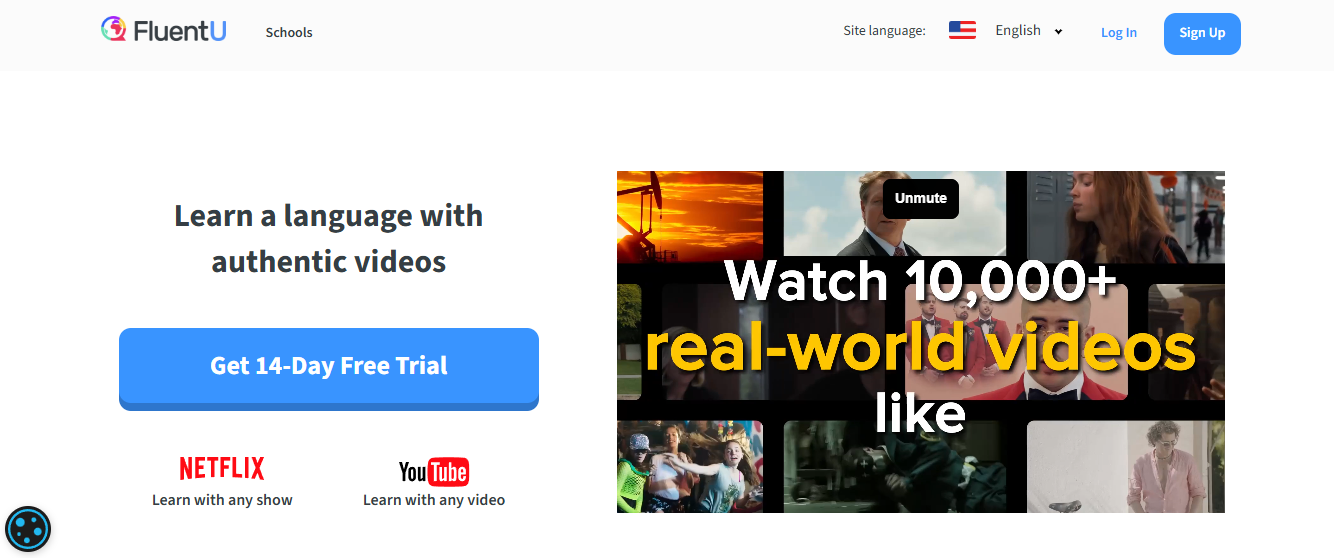This screenshot has height=558, width=1334.
Task: Click the FluentU wordmark text
Action: (181, 31)
